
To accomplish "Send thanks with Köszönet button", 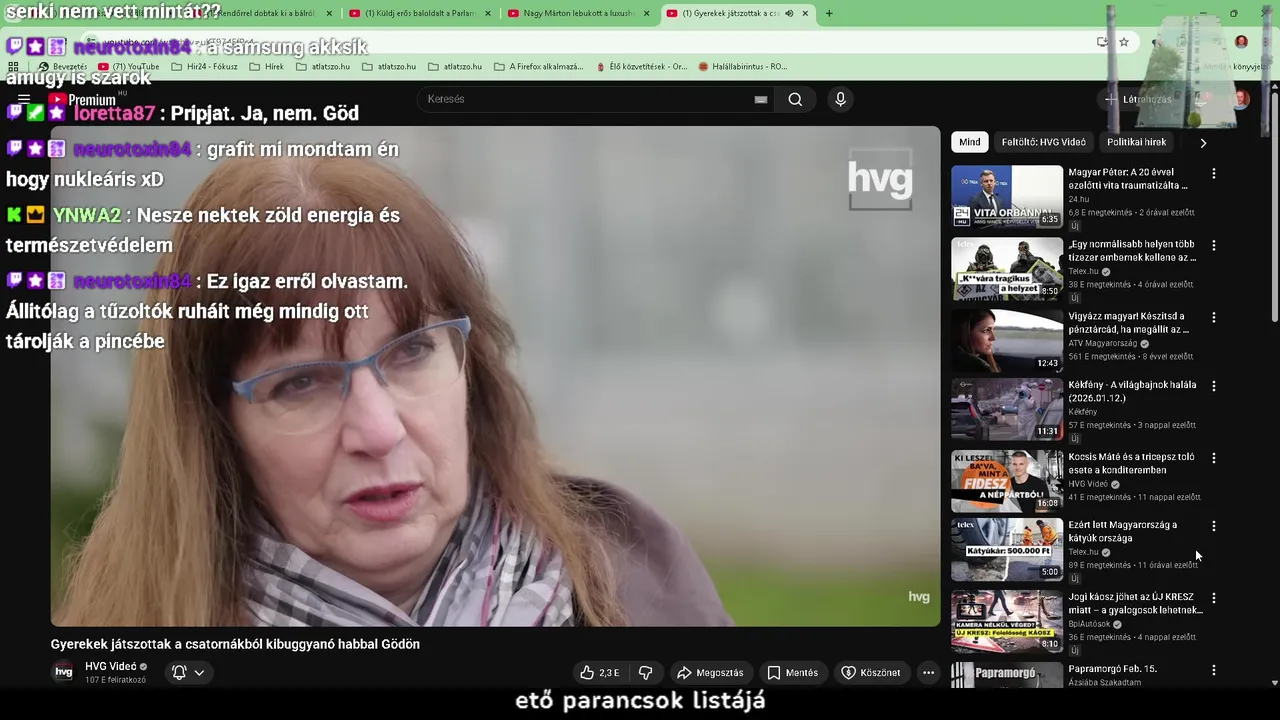I will [x=871, y=673].
